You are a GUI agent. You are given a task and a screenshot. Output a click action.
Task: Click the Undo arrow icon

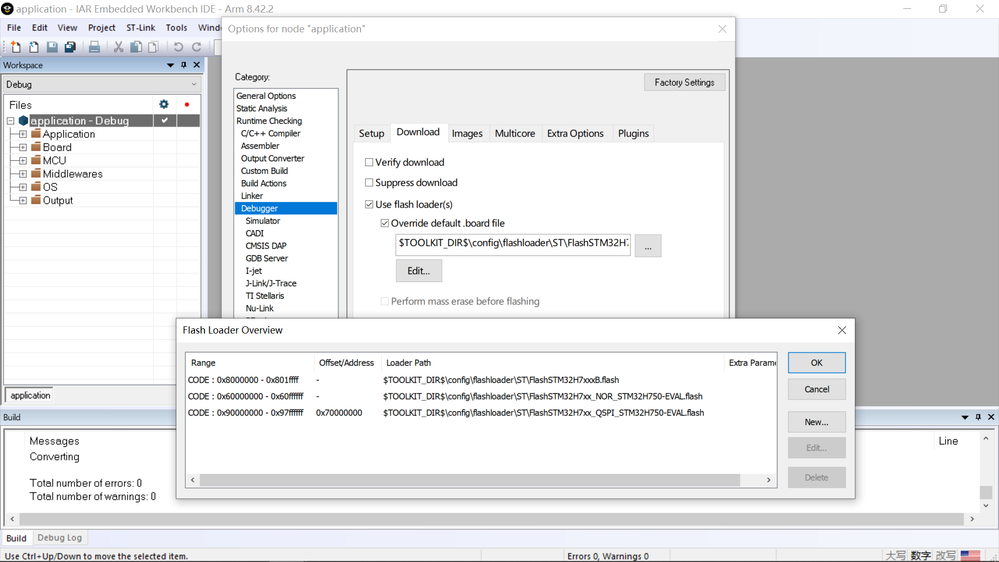(178, 47)
